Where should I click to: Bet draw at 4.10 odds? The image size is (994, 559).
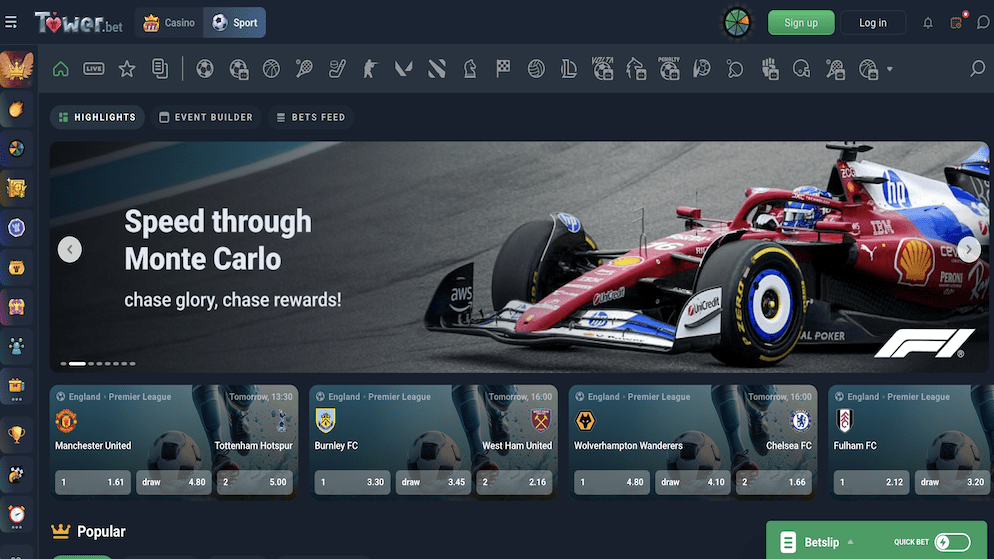point(693,482)
